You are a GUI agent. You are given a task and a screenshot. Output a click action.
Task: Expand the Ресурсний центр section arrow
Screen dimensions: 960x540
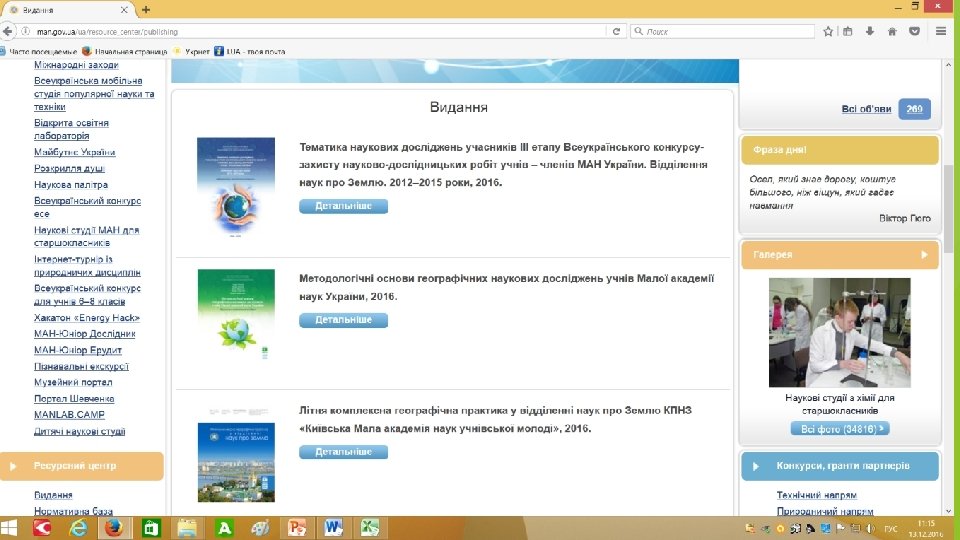(13, 466)
